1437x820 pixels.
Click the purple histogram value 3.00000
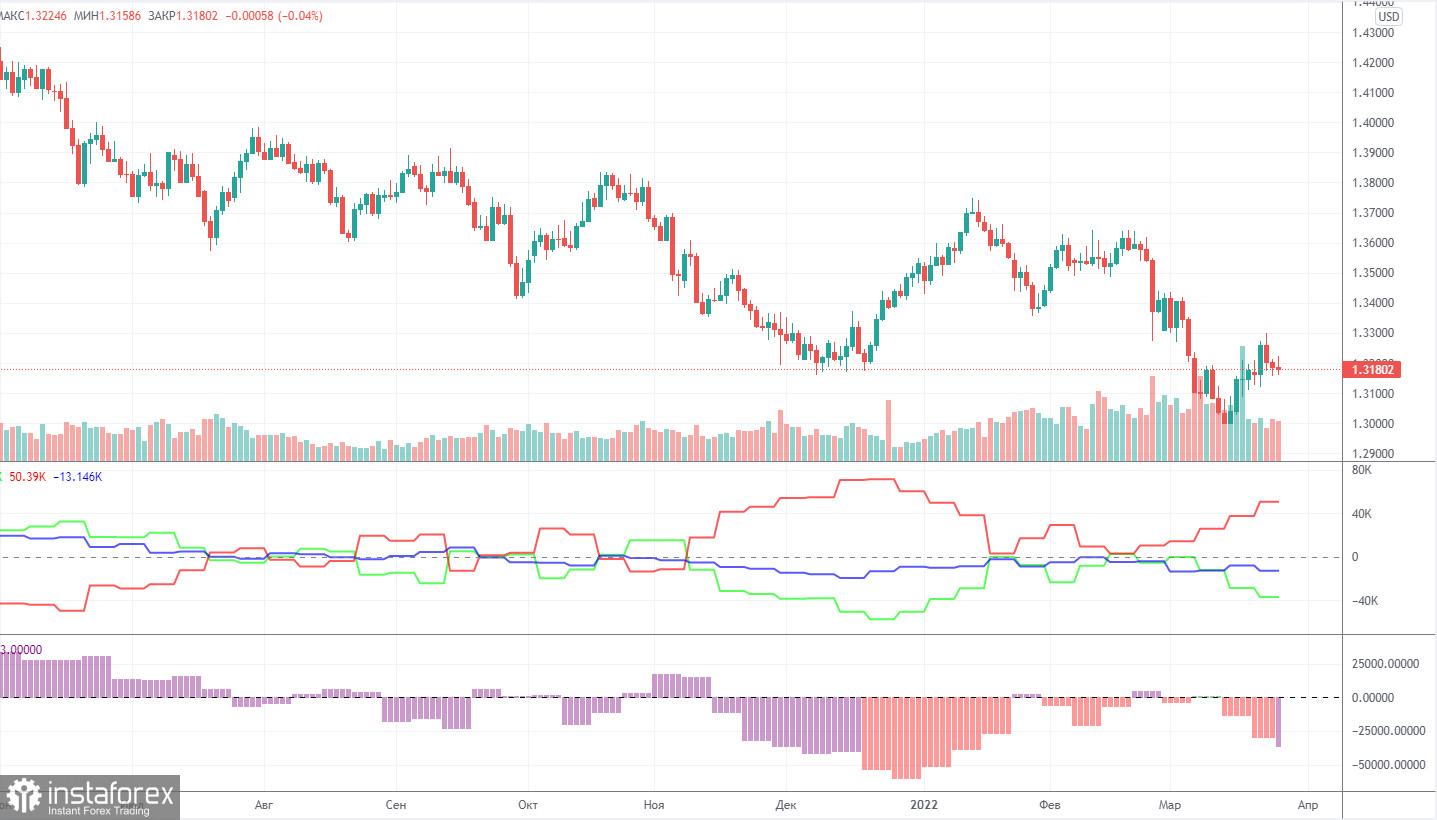click(21, 649)
